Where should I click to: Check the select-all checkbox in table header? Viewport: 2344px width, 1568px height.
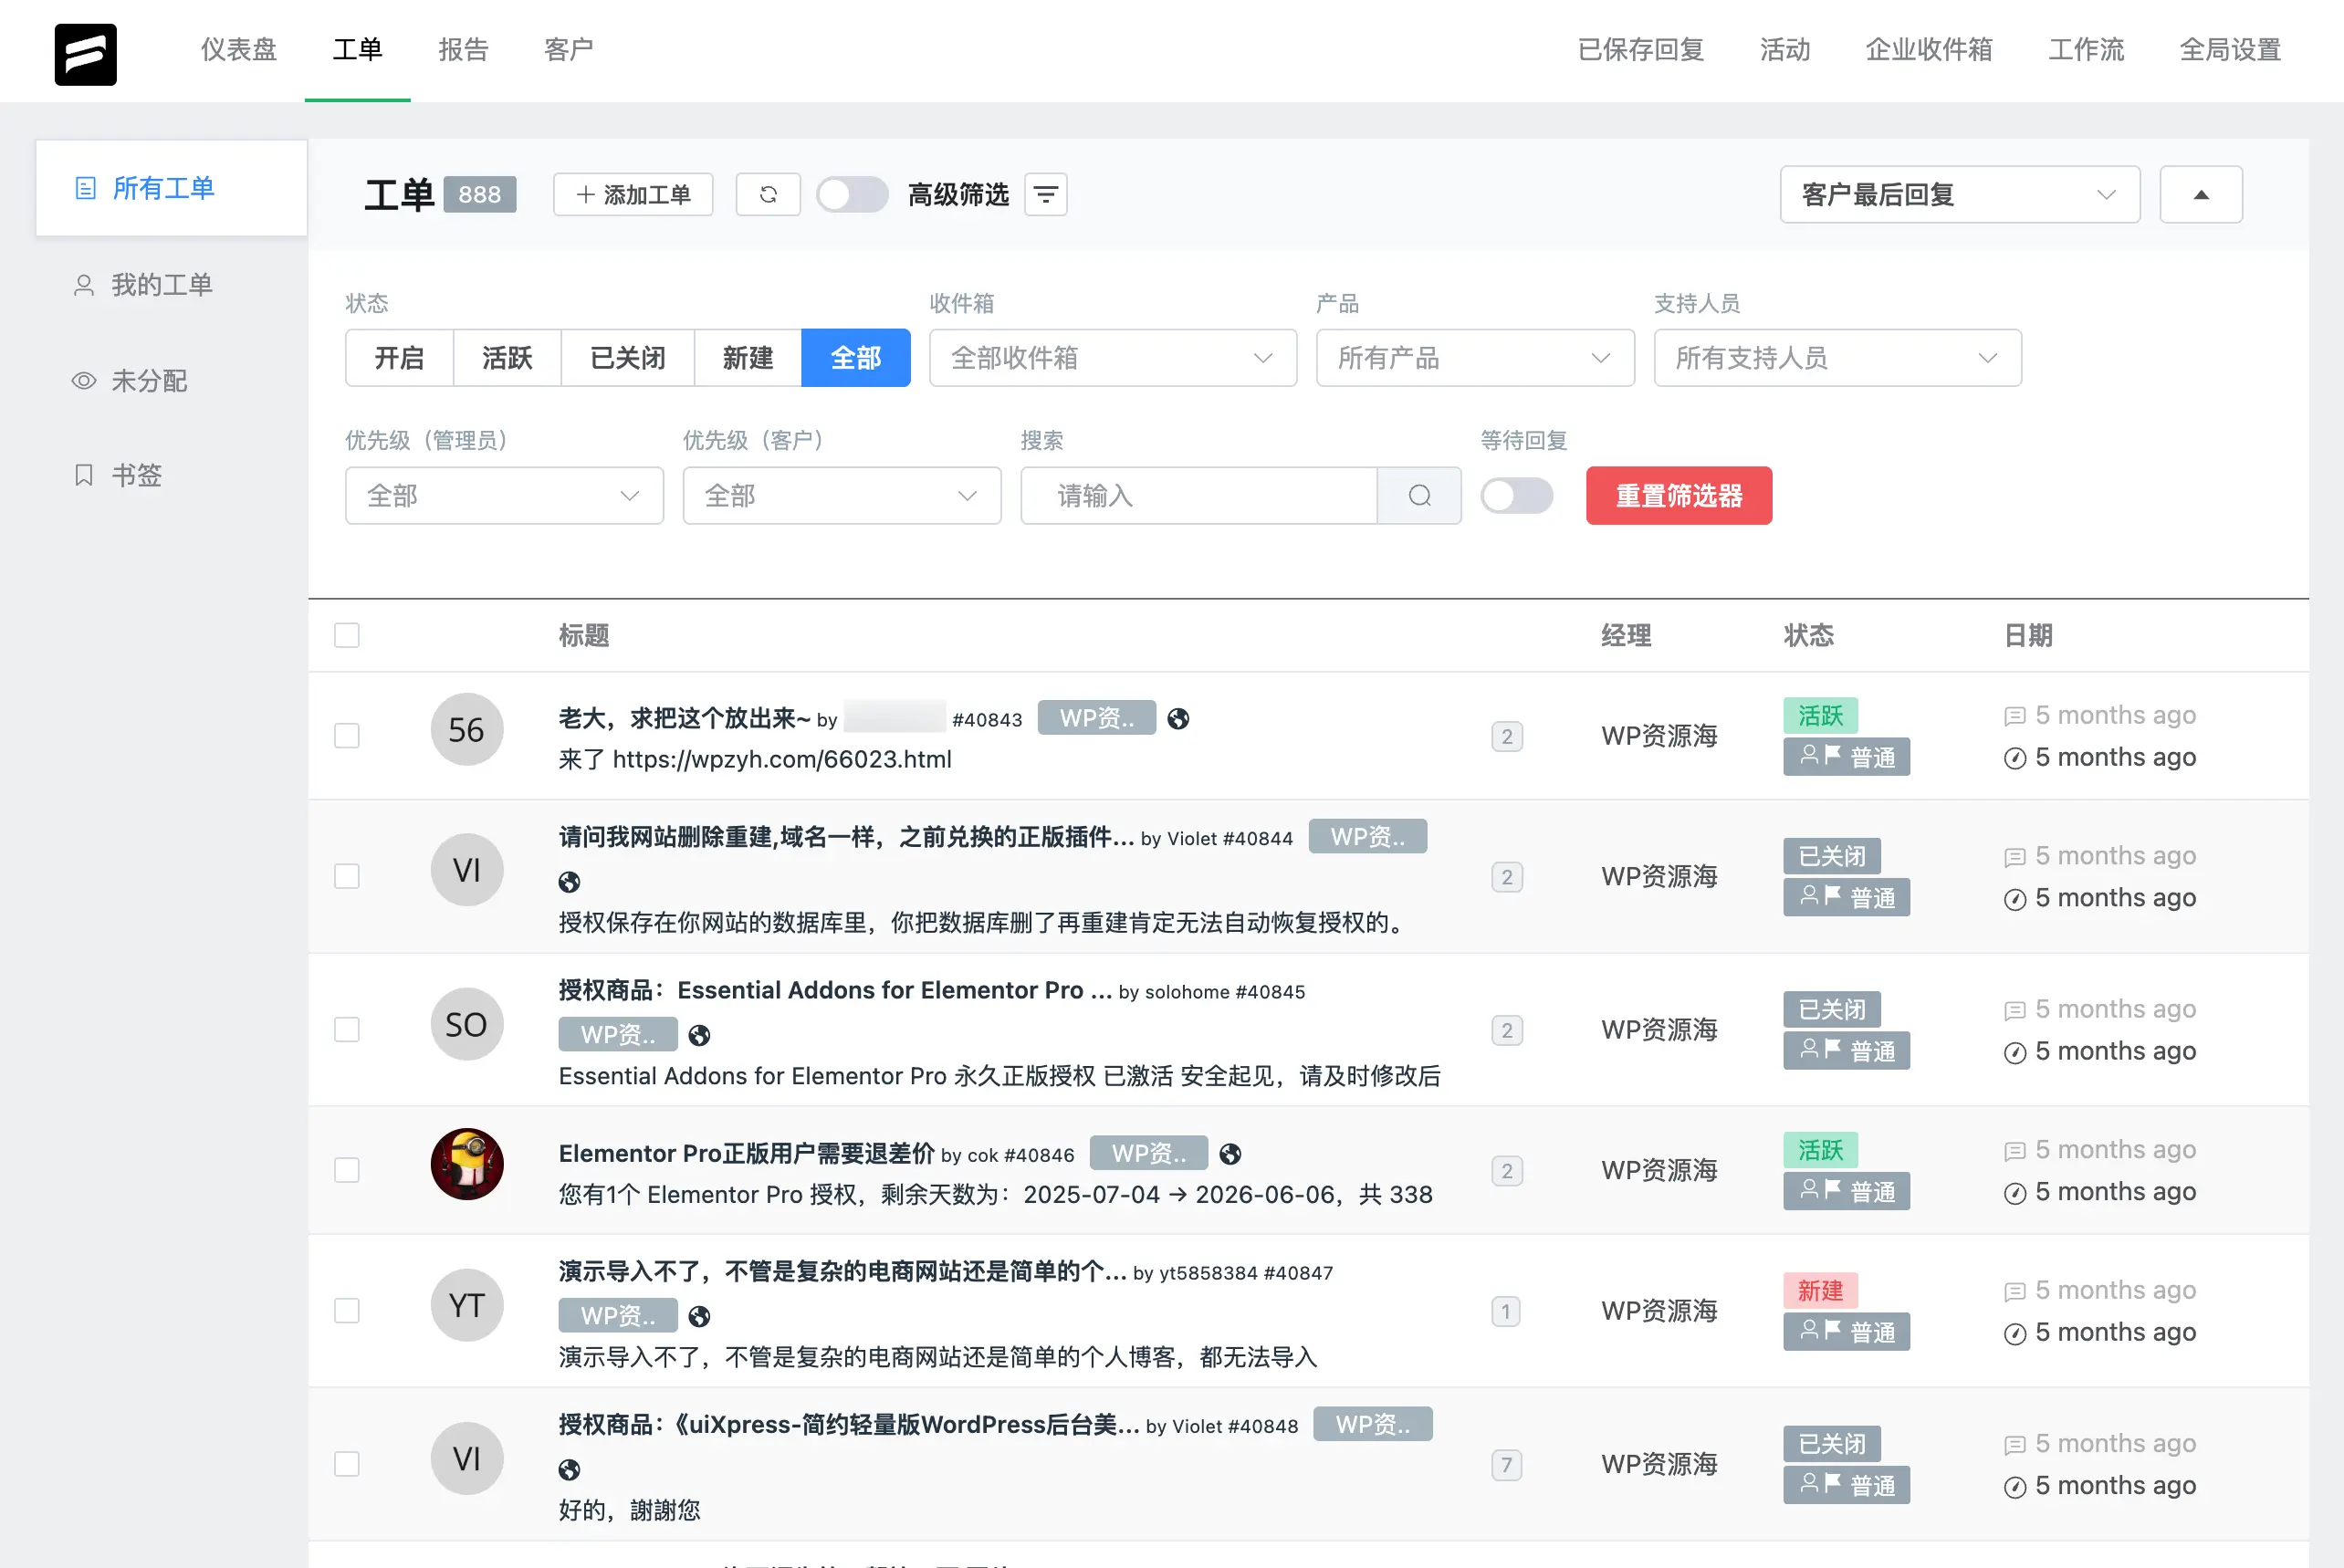[347, 635]
